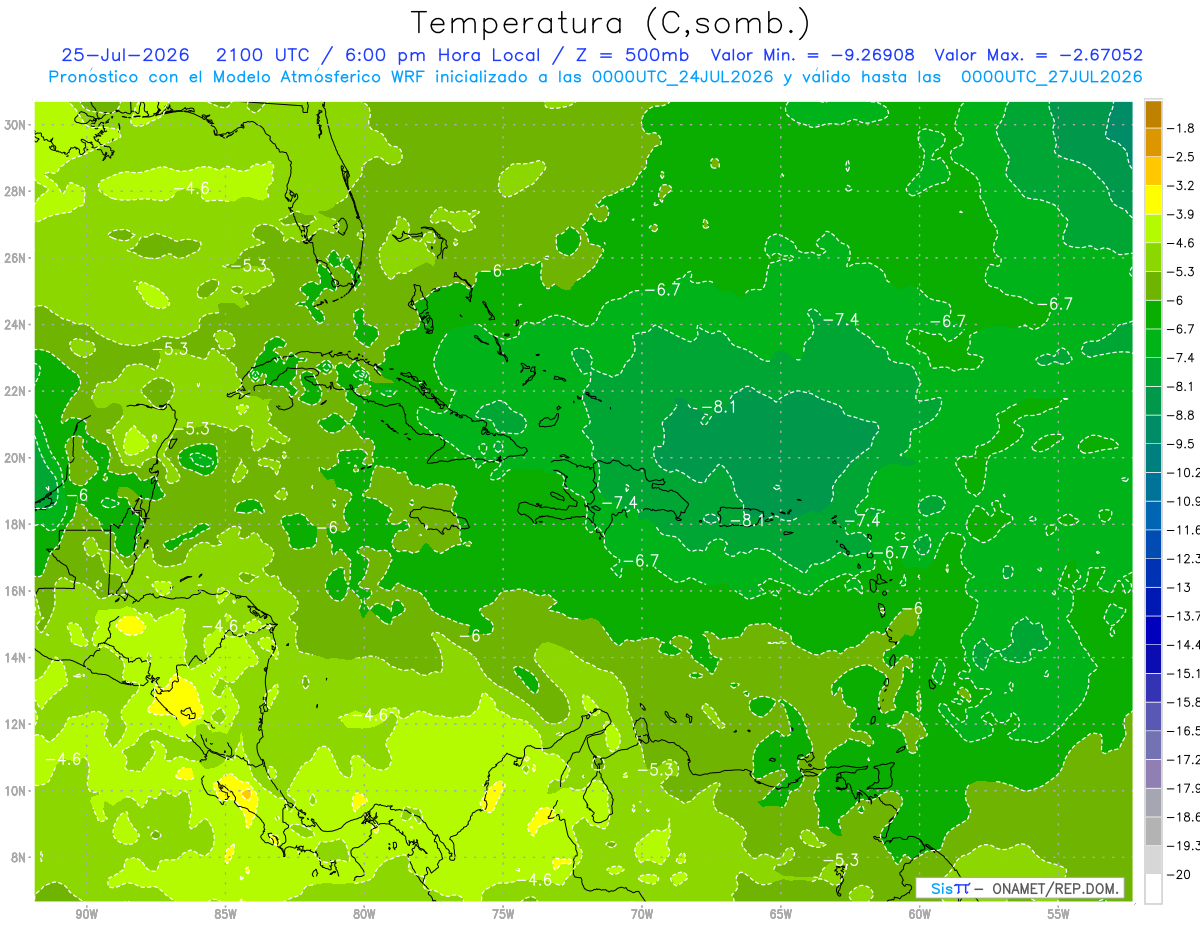Click the '85W' longitude axis label
The image size is (1200, 927).
pyautogui.click(x=225, y=914)
